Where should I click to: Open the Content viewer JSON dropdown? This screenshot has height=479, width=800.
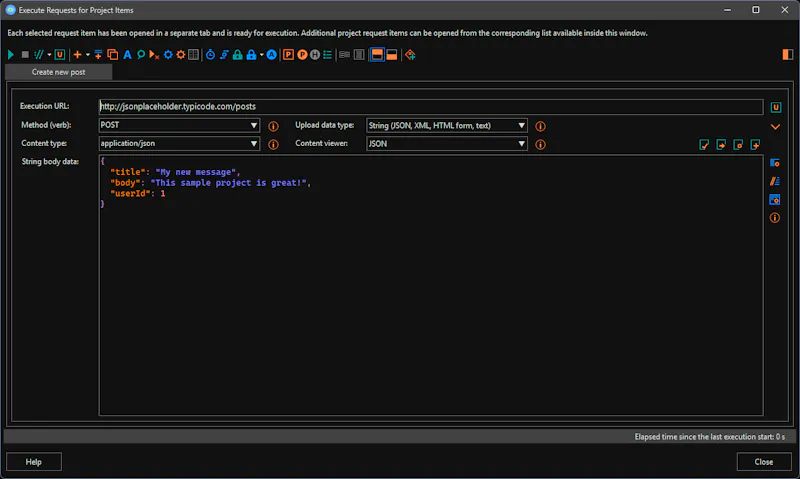[446, 144]
